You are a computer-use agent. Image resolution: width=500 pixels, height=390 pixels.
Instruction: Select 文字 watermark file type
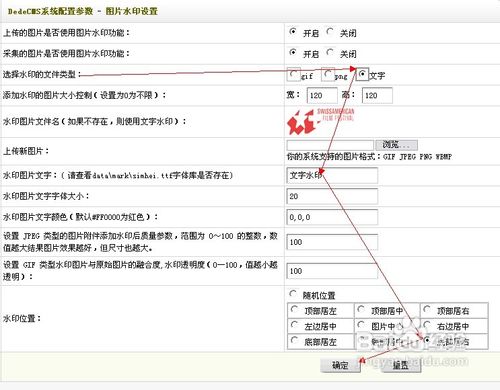[x=362, y=74]
